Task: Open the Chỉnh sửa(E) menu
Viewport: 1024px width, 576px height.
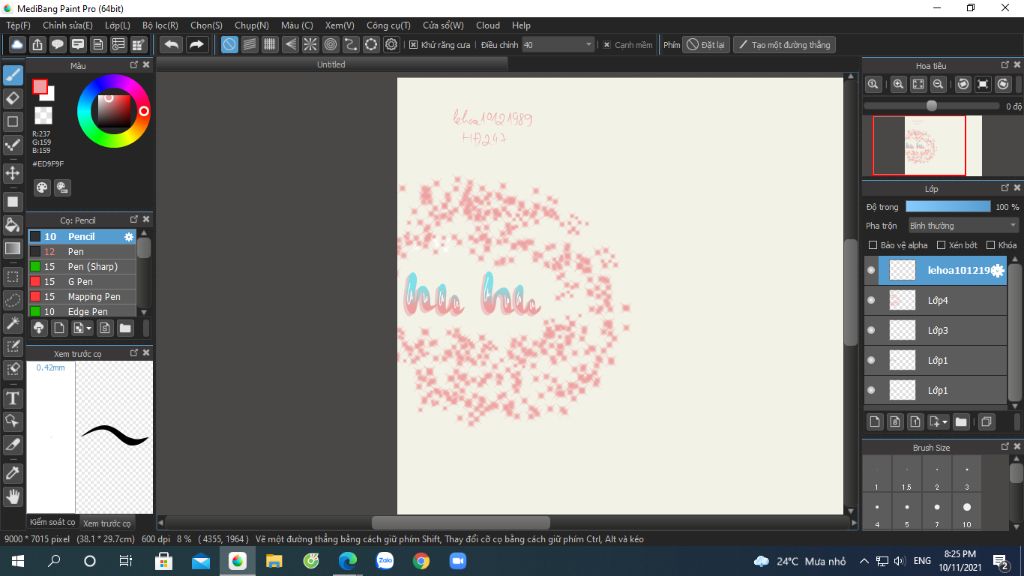Action: coord(67,25)
